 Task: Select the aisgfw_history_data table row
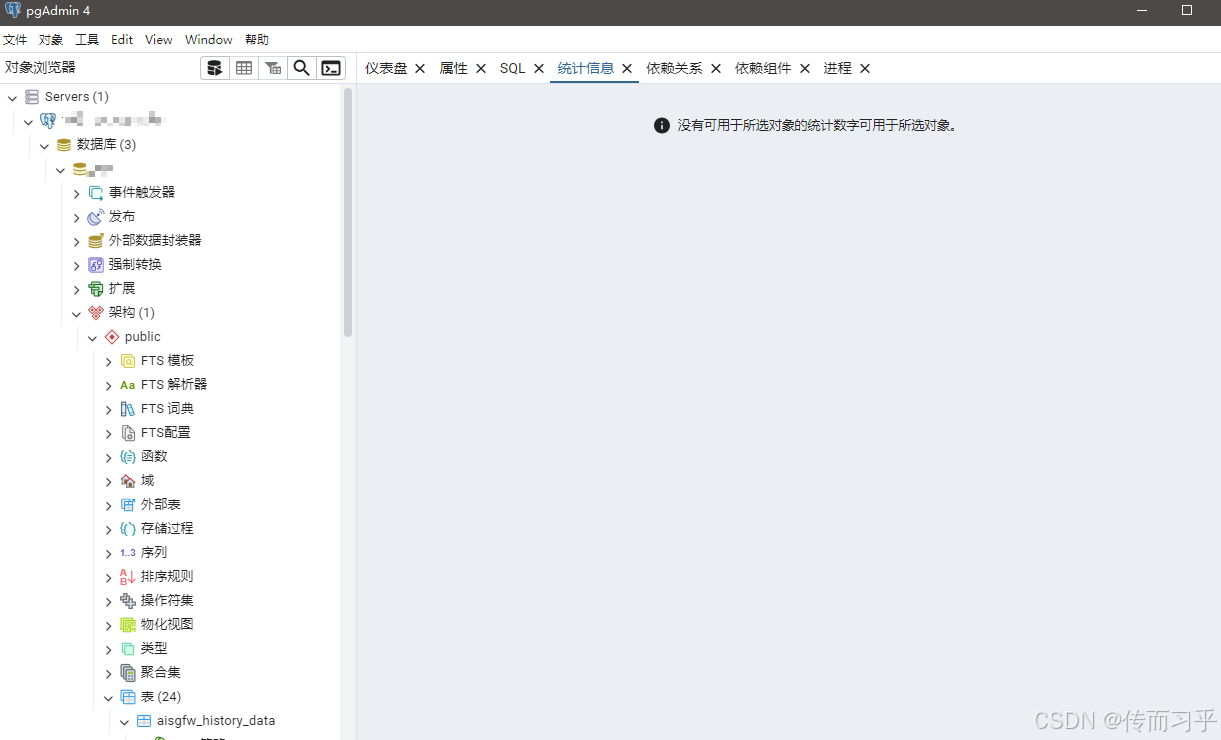pyautogui.click(x=216, y=721)
